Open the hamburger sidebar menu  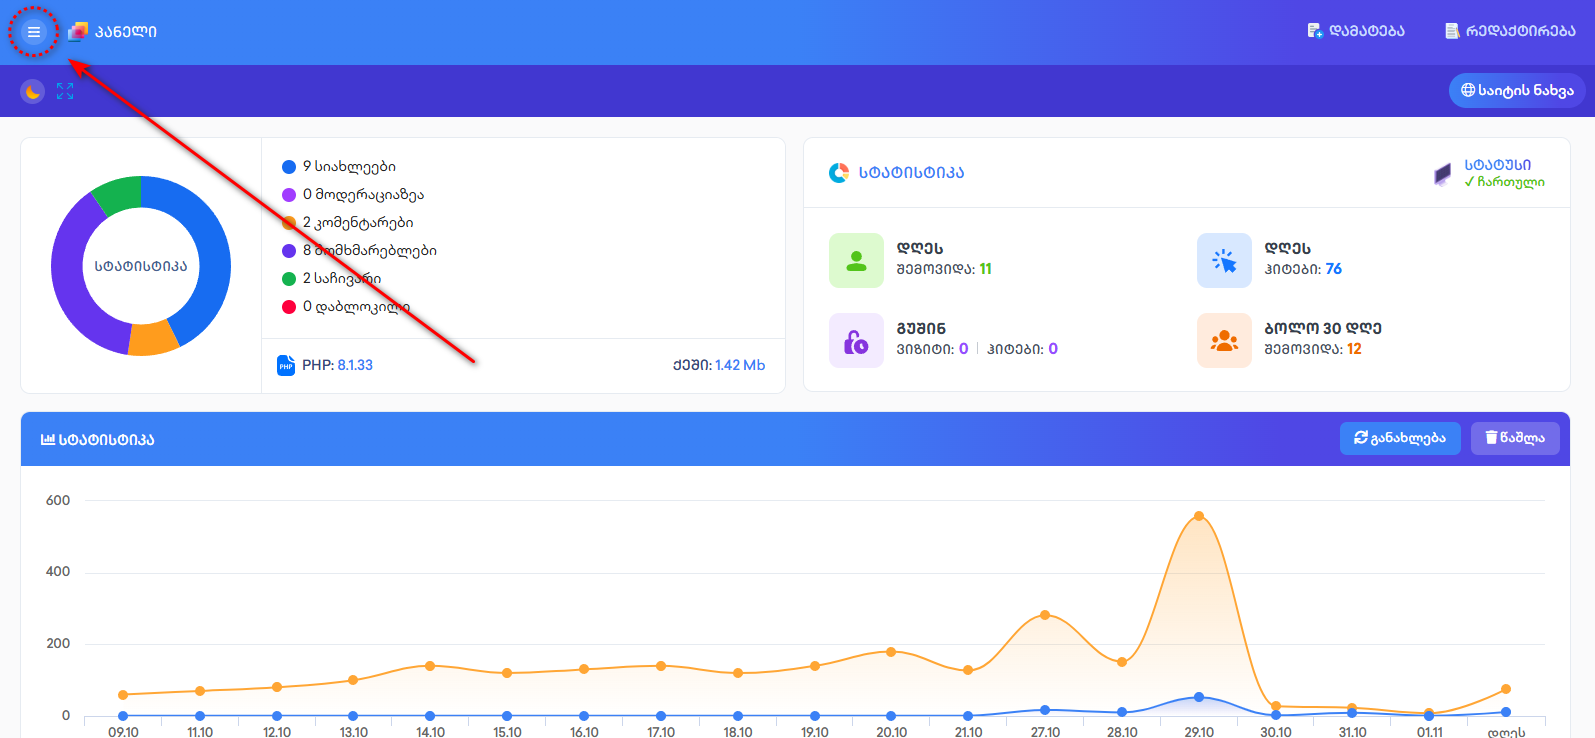click(x=33, y=32)
